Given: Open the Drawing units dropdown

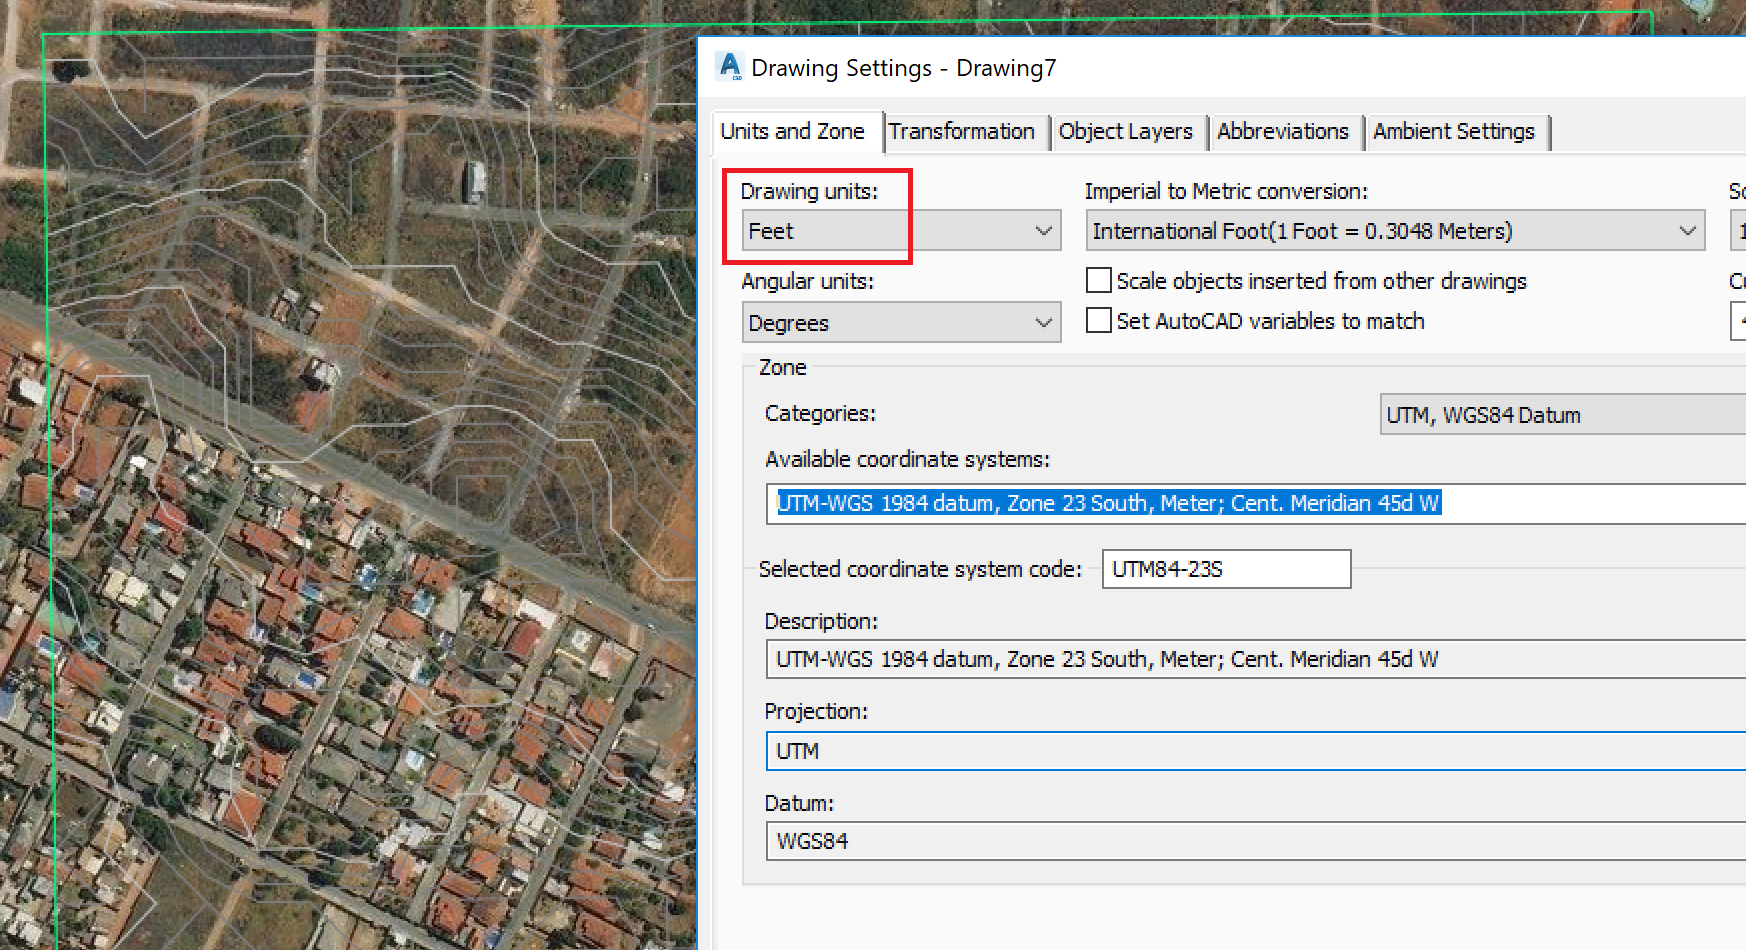Looking at the screenshot, I should pos(900,231).
